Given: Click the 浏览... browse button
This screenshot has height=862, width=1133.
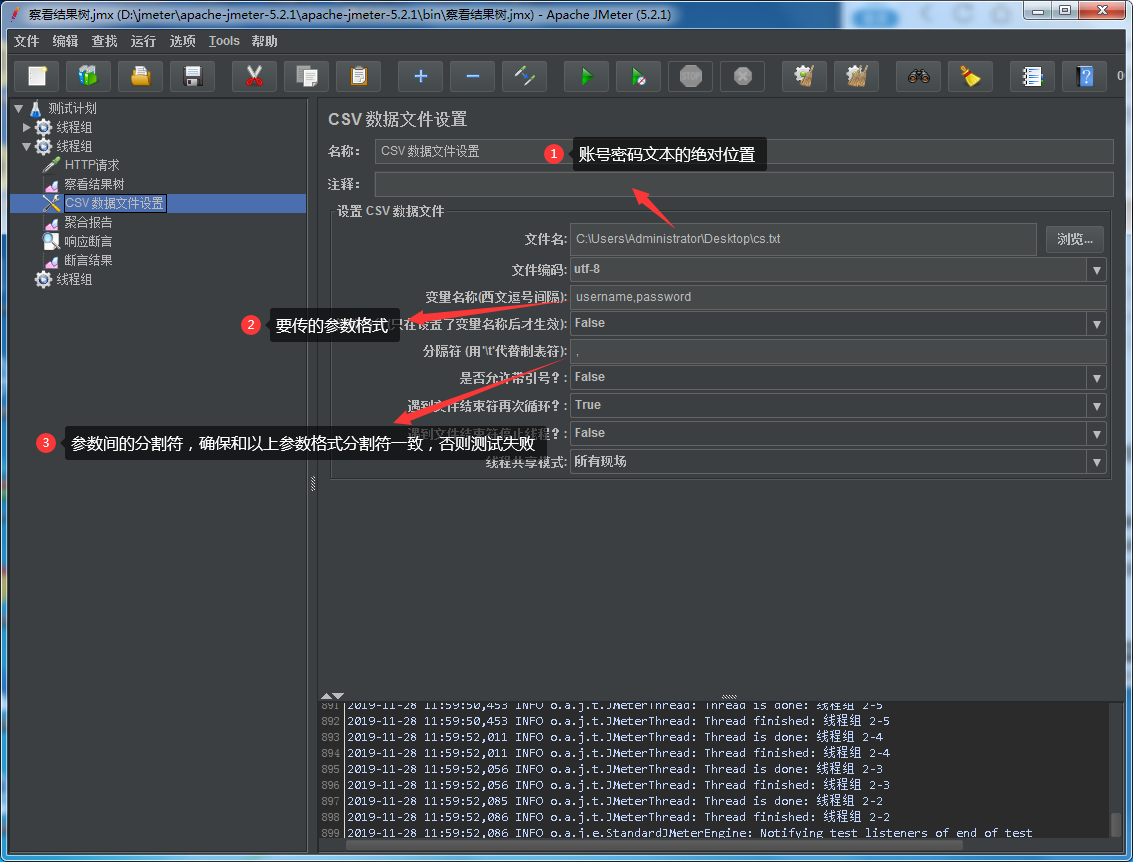Looking at the screenshot, I should (1074, 239).
